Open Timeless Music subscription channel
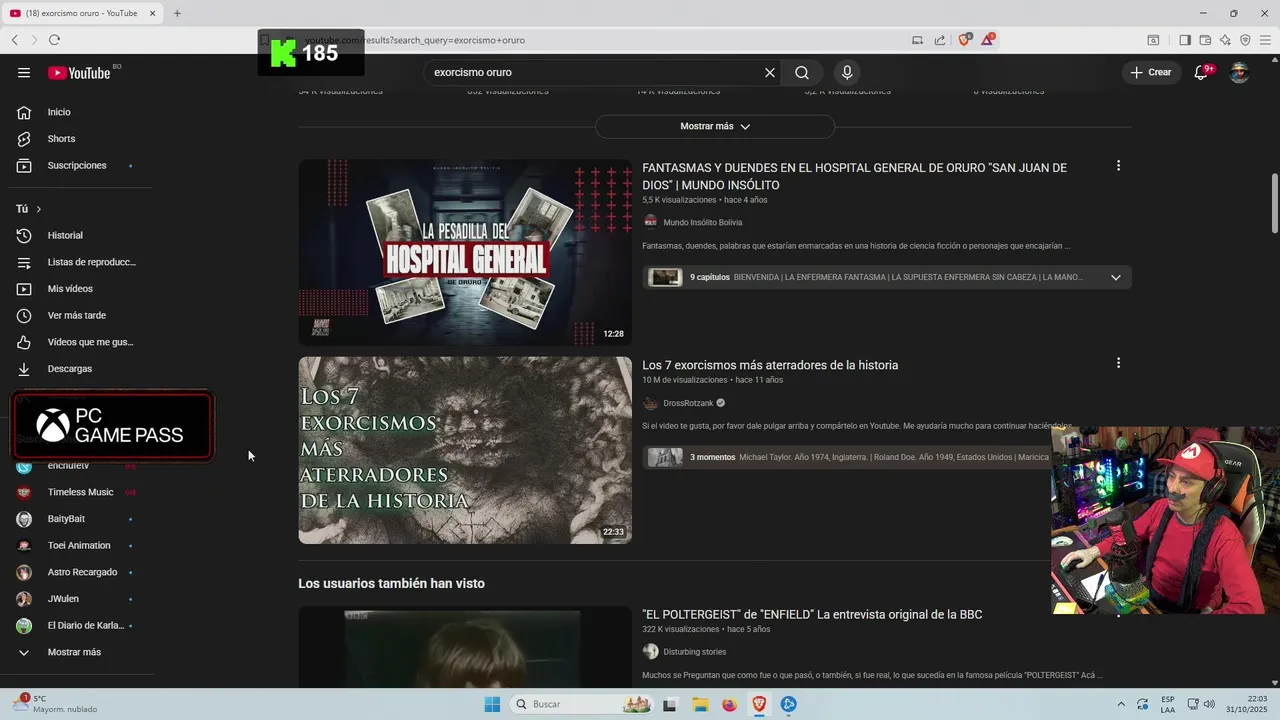Screen dimensions: 1280x720 point(80,492)
